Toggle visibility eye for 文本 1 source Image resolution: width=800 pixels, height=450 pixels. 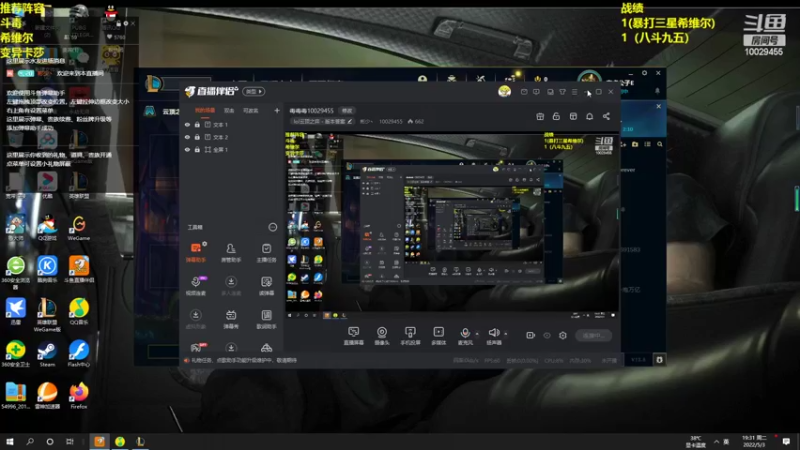[187, 124]
